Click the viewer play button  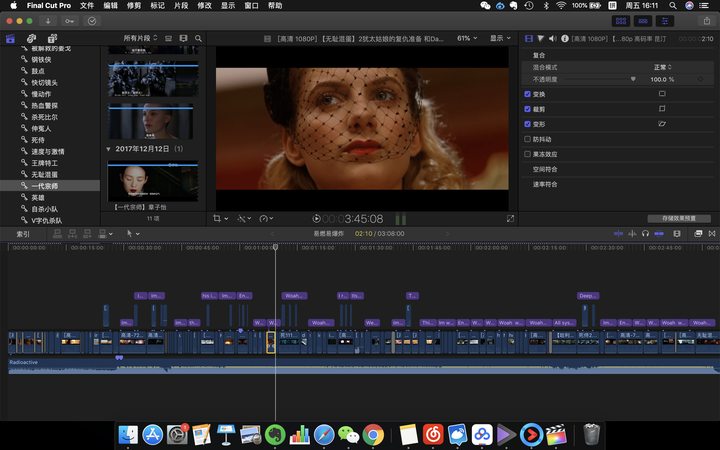point(316,219)
